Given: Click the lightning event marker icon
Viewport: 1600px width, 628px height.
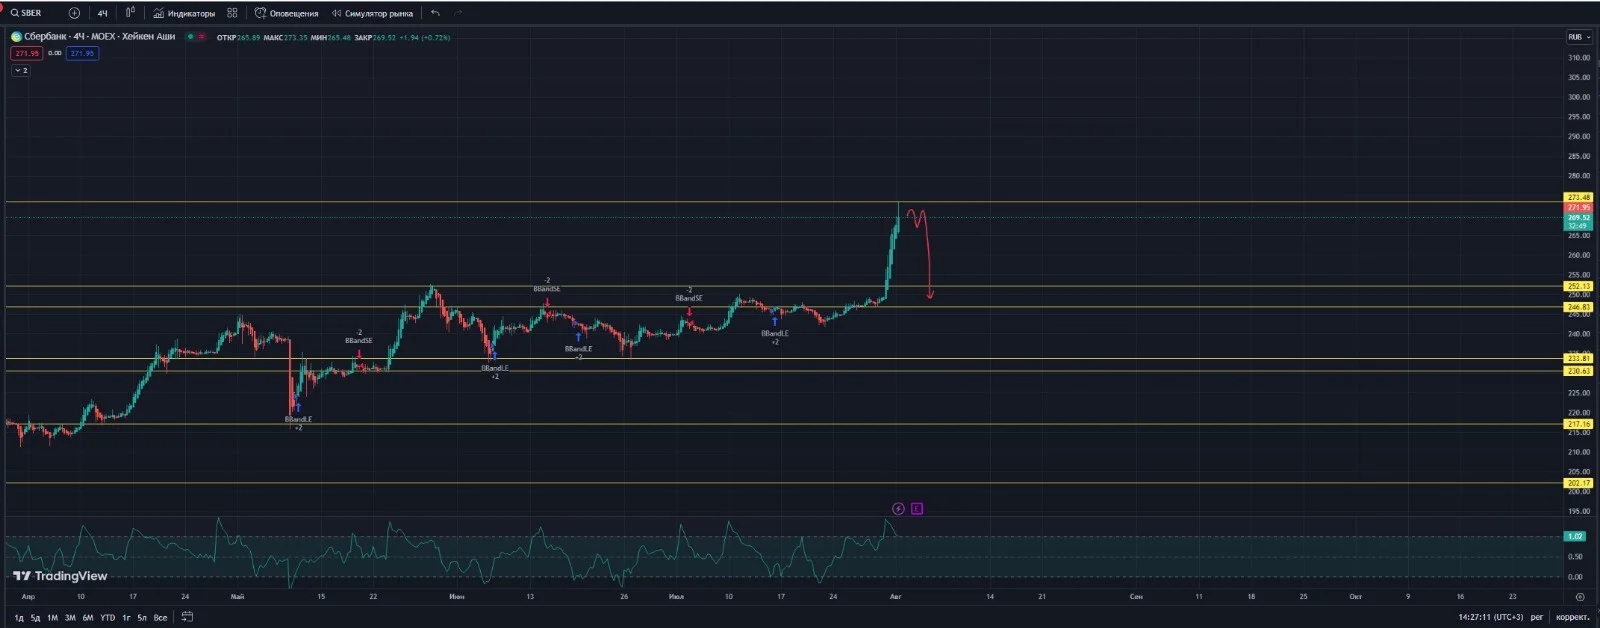Looking at the screenshot, I should coord(898,509).
